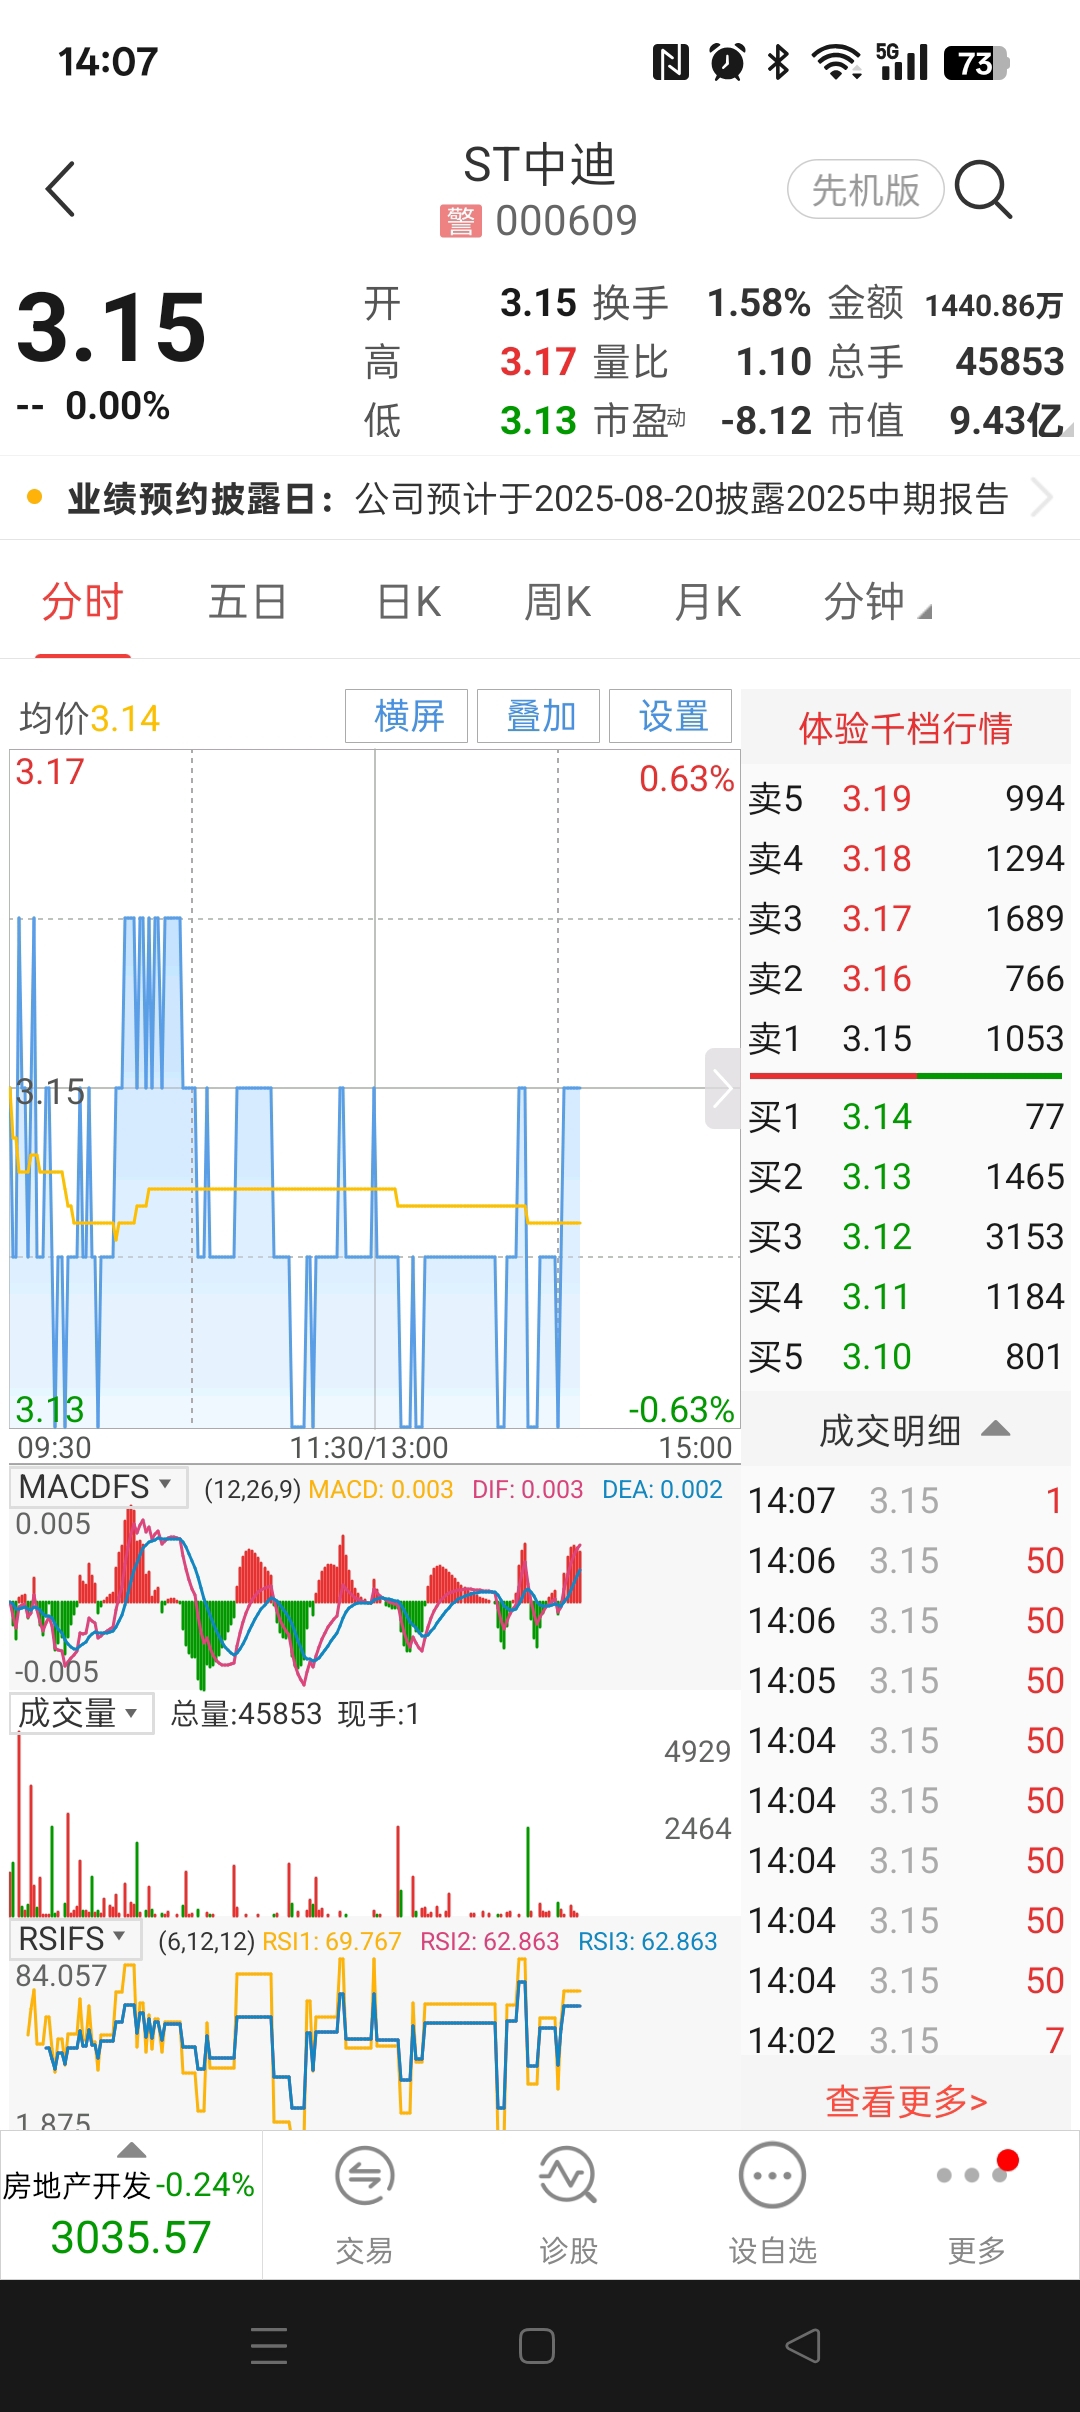Expand chart with side arrow handle
This screenshot has height=2412, width=1080.
coord(722,1088)
